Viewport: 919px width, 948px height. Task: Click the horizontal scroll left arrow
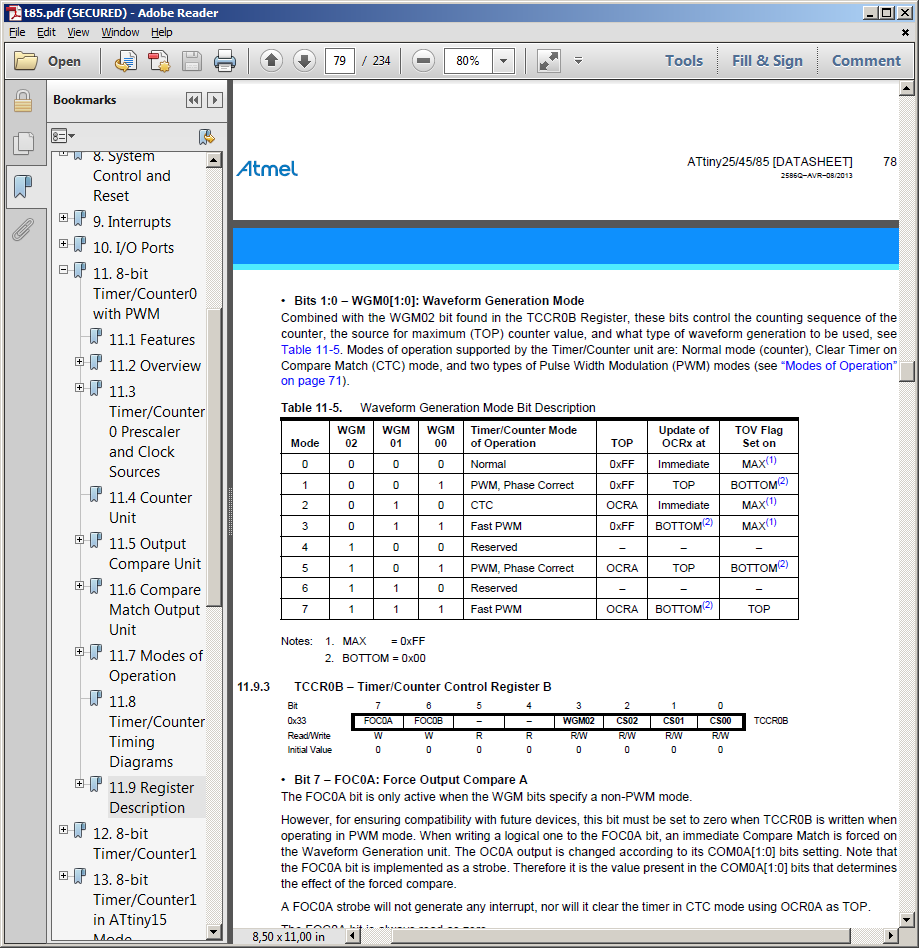(x=354, y=936)
